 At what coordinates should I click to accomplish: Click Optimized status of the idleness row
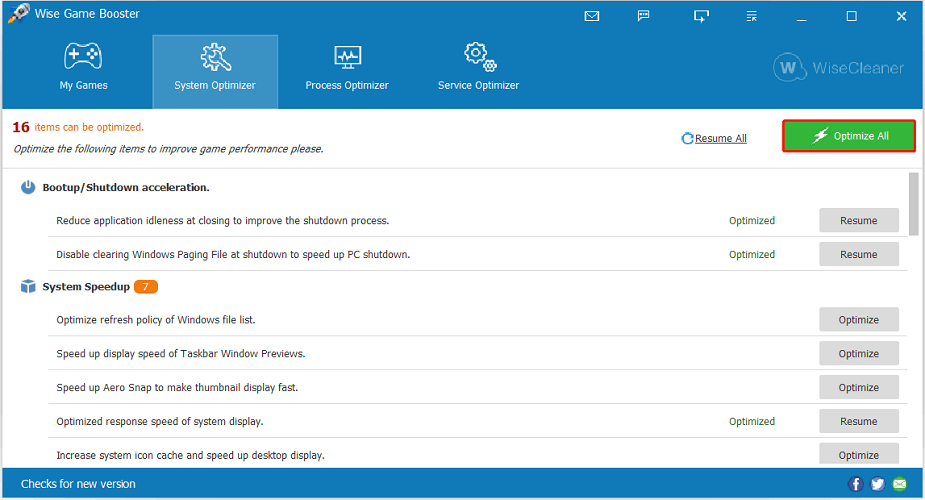pyautogui.click(x=752, y=221)
